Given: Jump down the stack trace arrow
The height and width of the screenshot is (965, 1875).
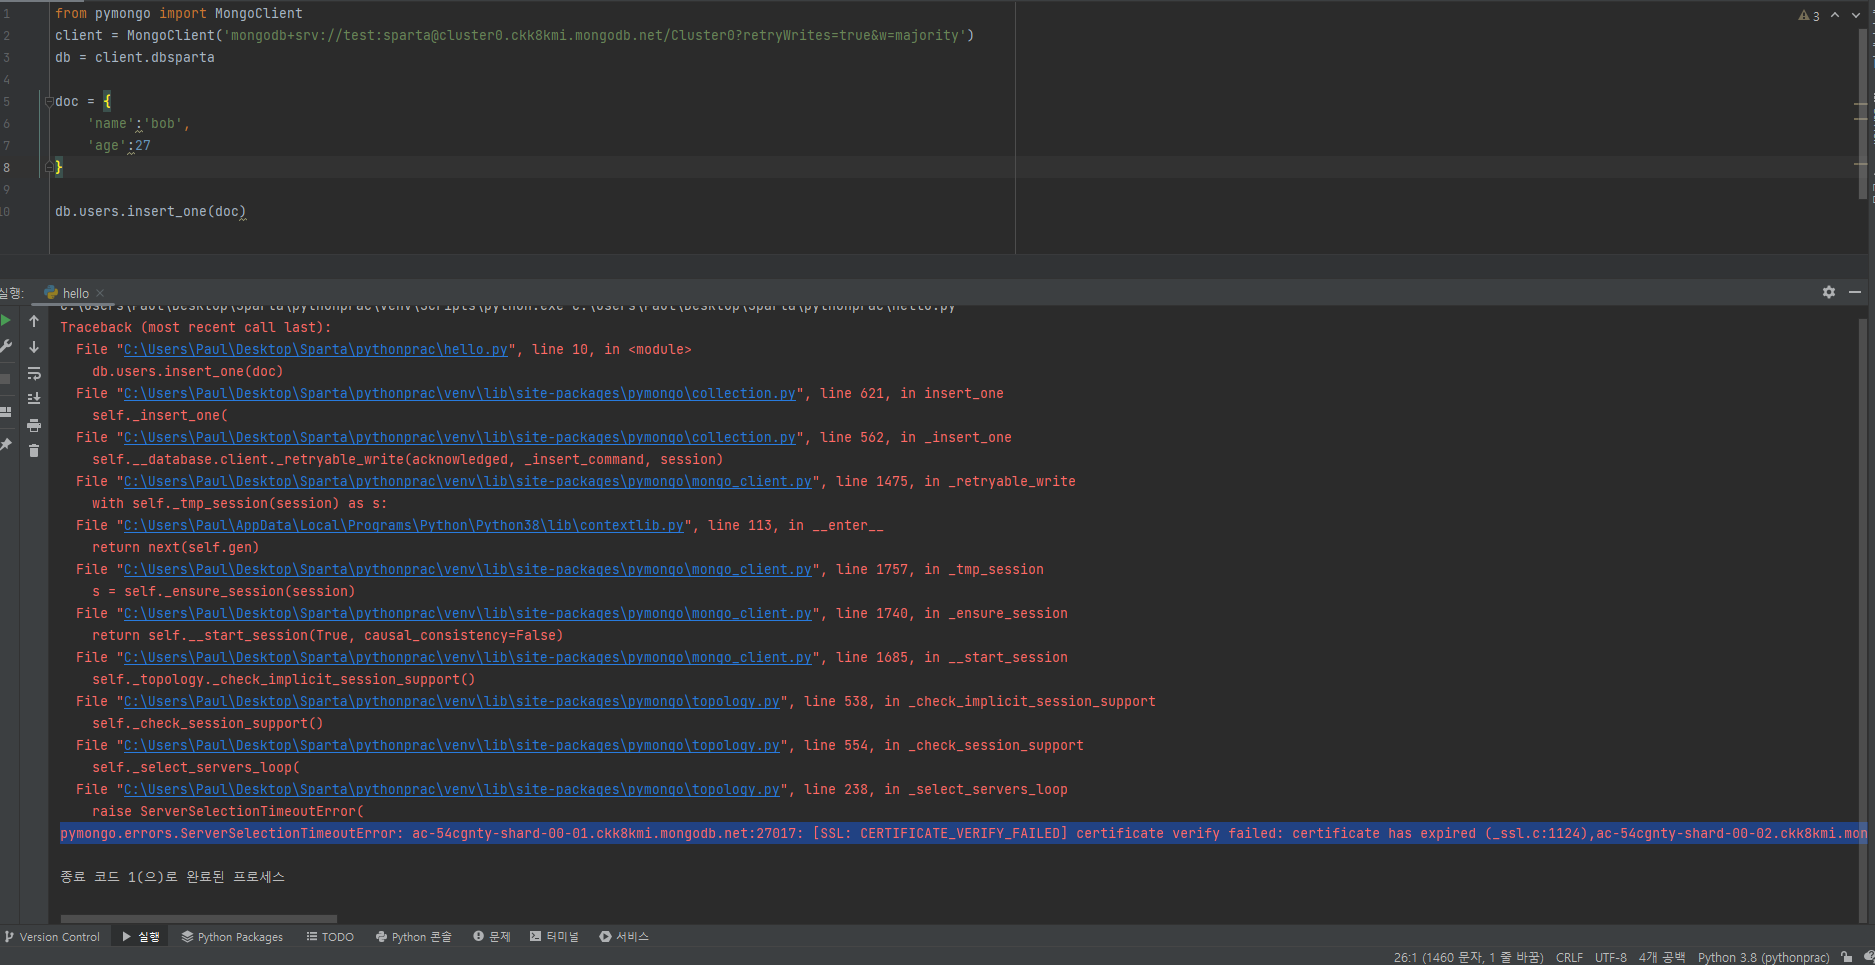Looking at the screenshot, I should tap(34, 347).
